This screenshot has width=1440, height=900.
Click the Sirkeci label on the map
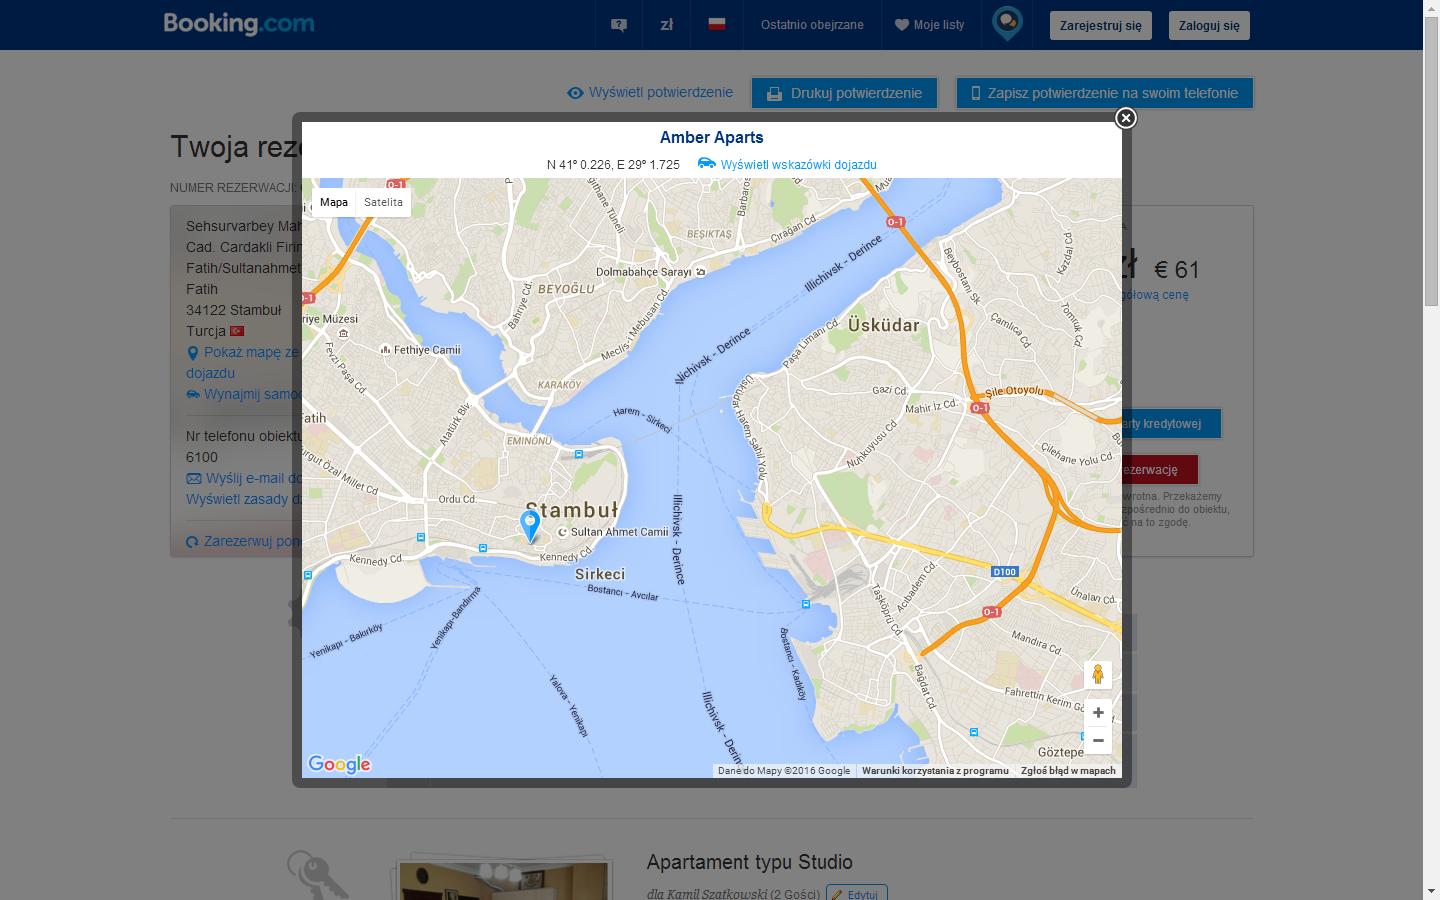[x=600, y=574]
